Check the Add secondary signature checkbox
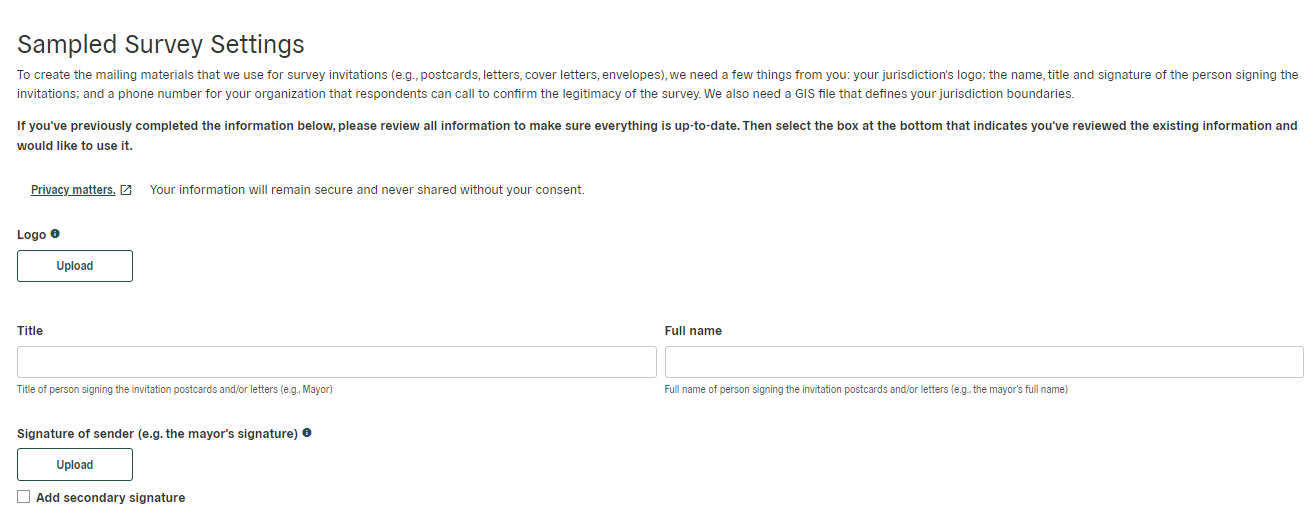The height and width of the screenshot is (532, 1313). click(x=24, y=497)
